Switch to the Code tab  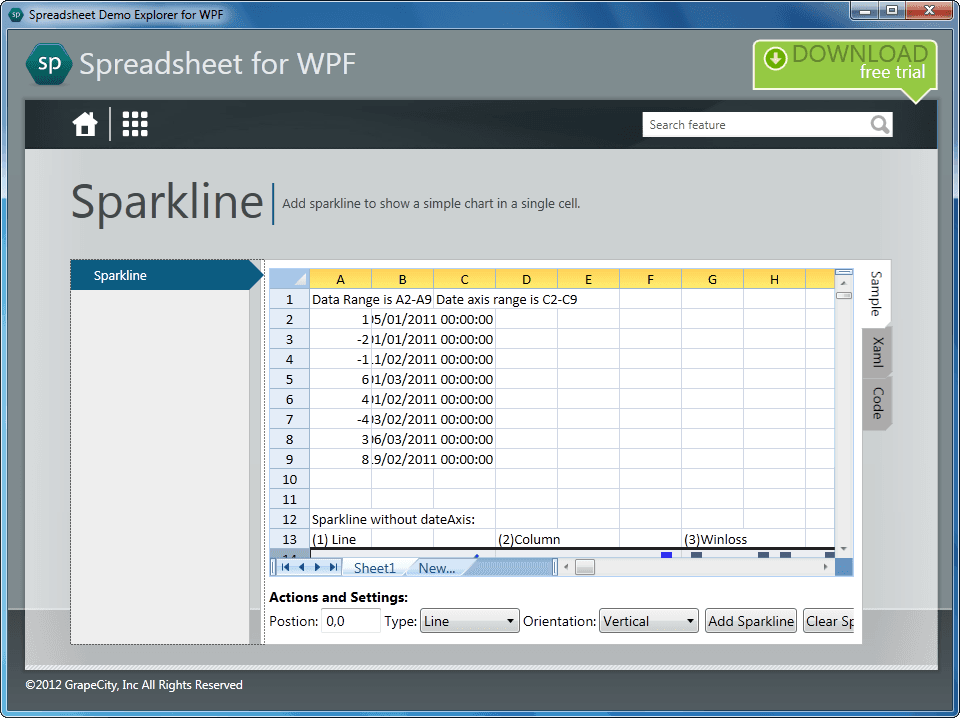877,403
